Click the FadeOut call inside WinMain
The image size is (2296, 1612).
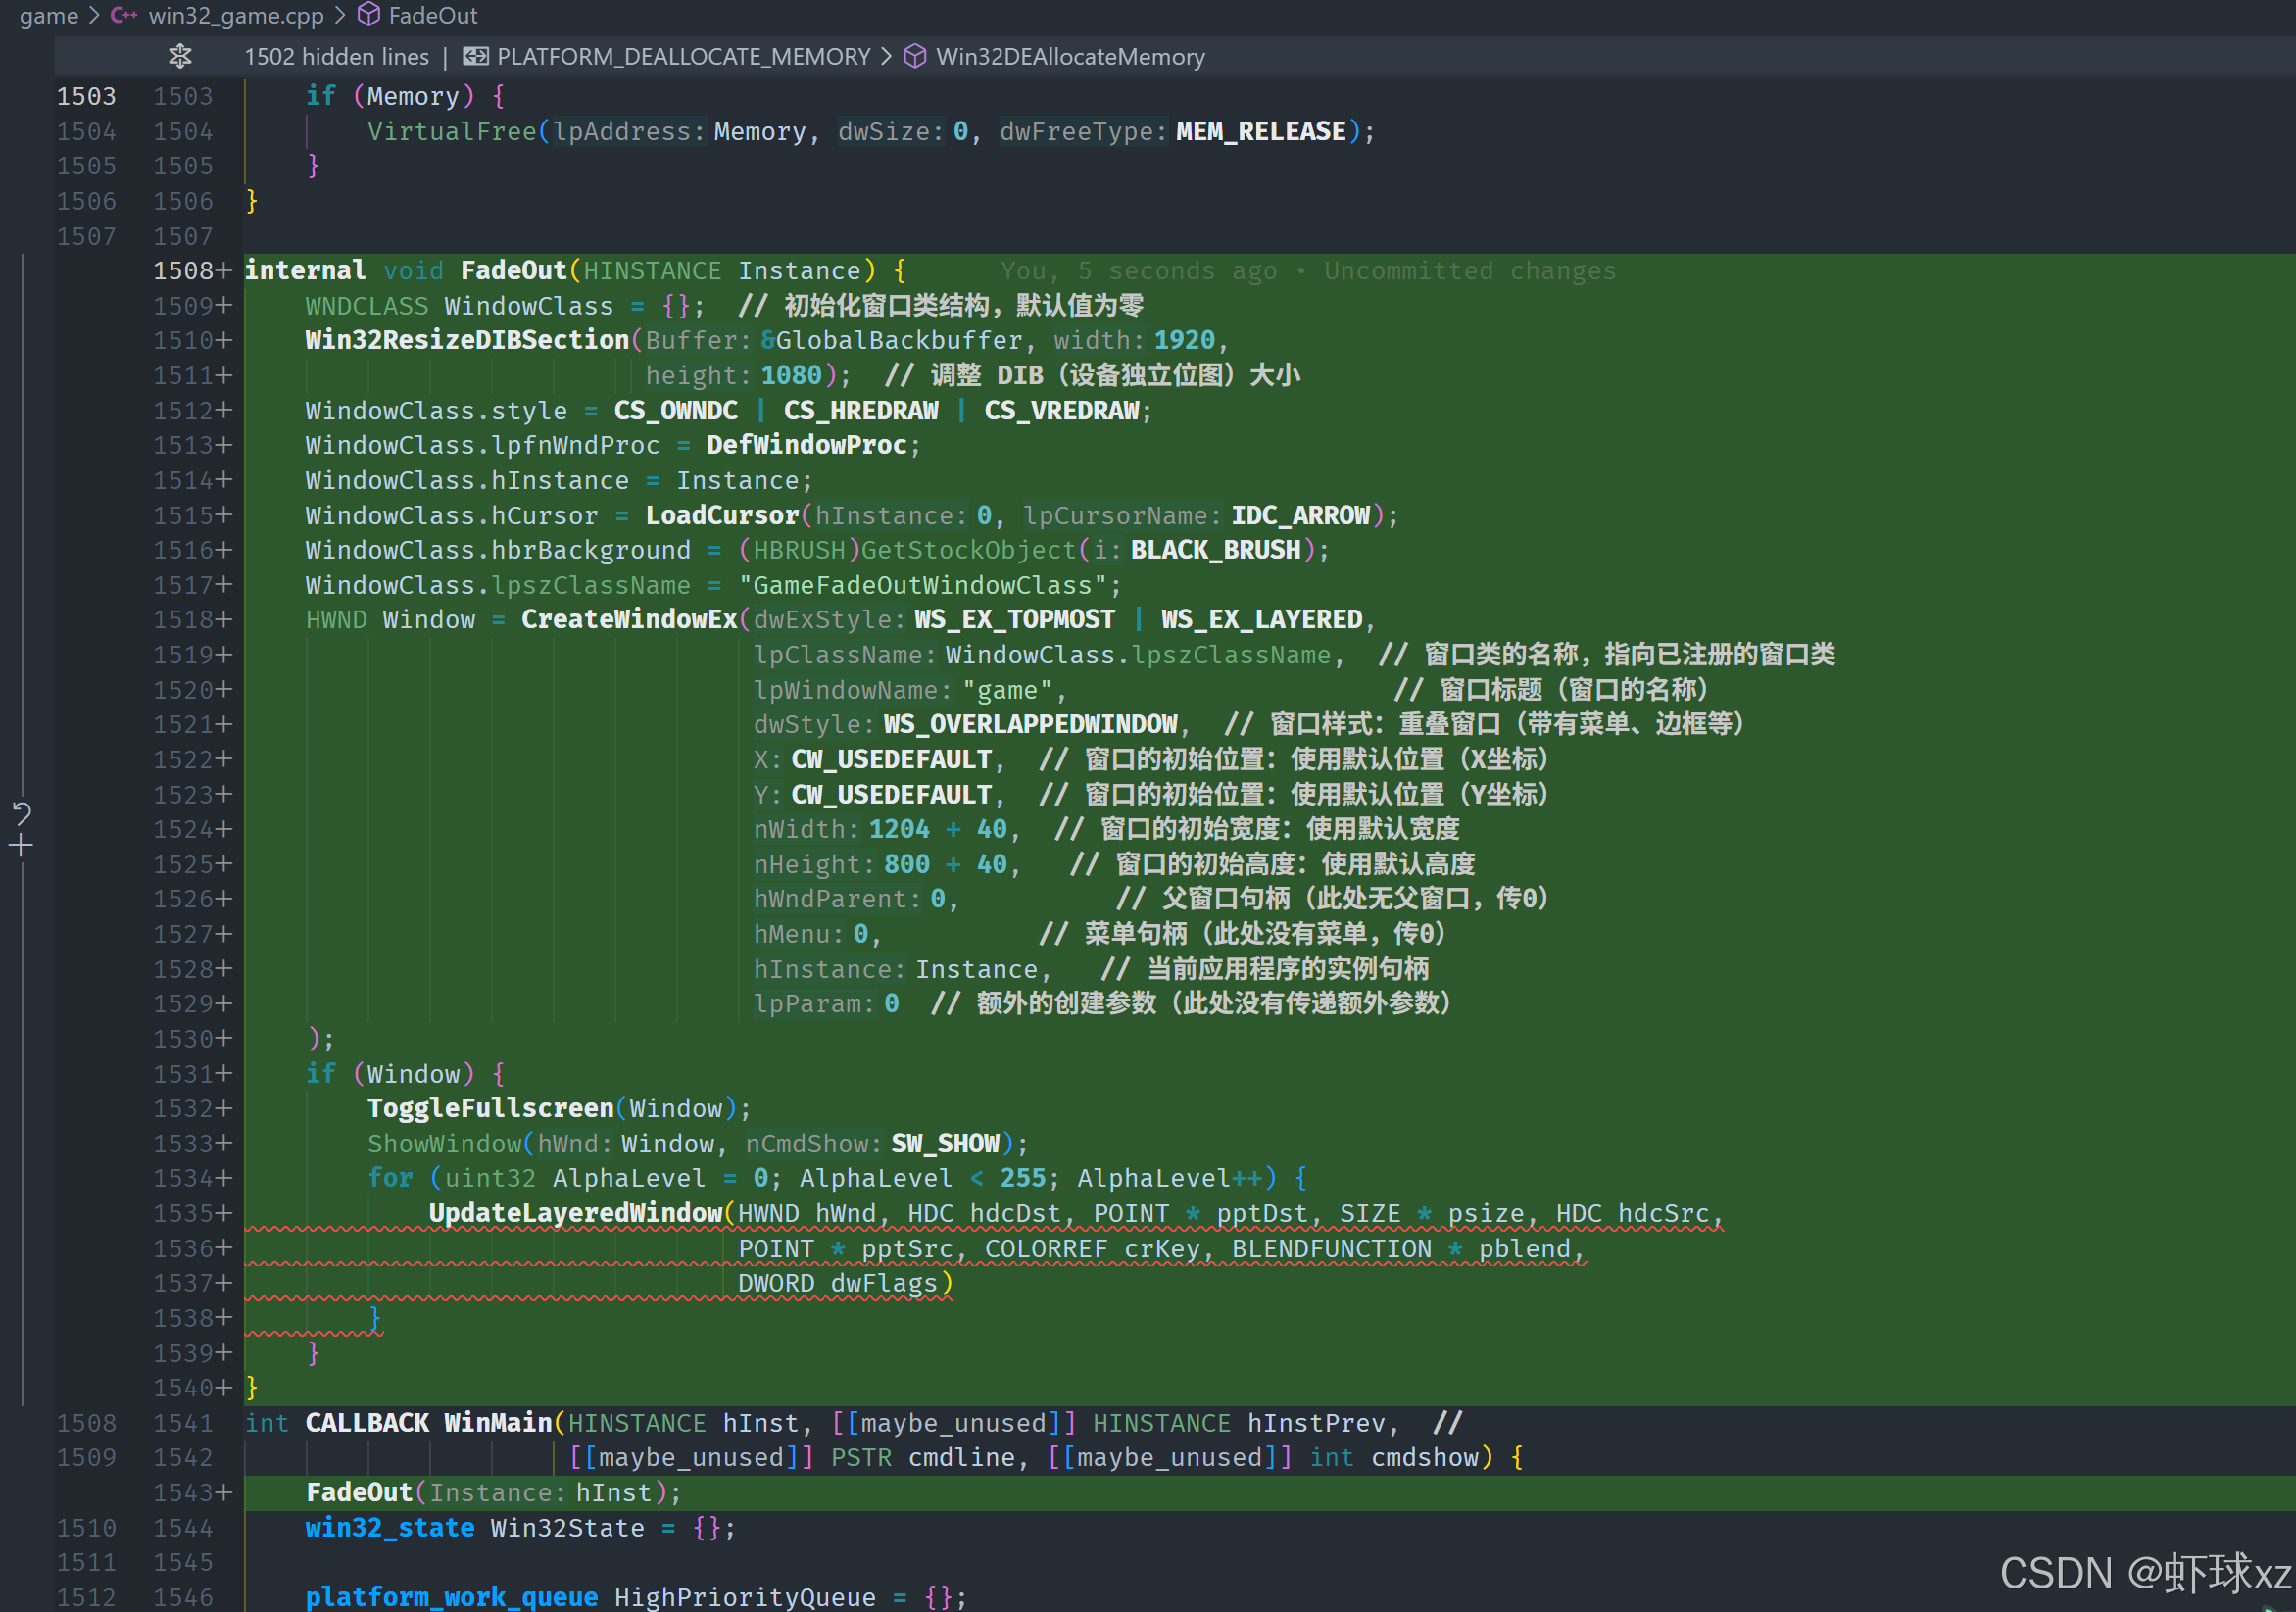[x=359, y=1492]
